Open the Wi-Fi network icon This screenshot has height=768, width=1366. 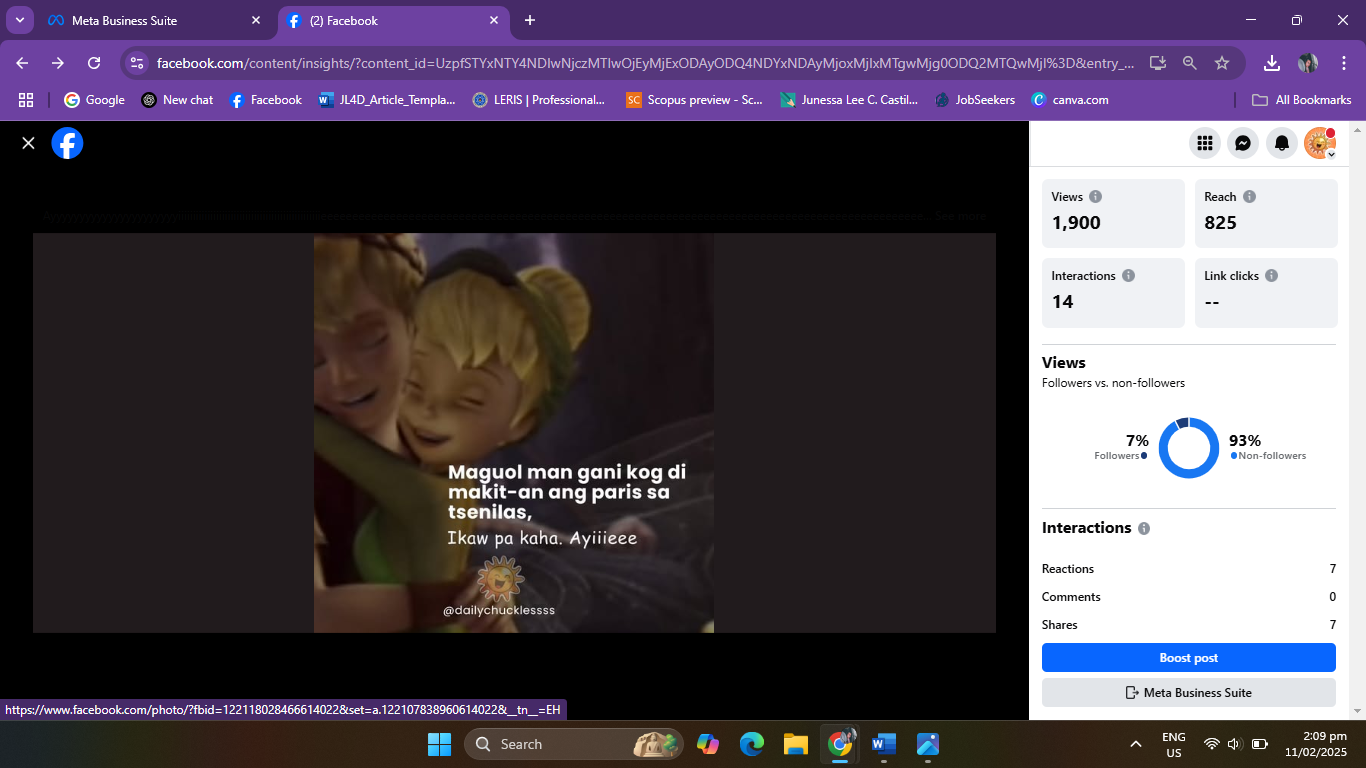coord(1212,744)
